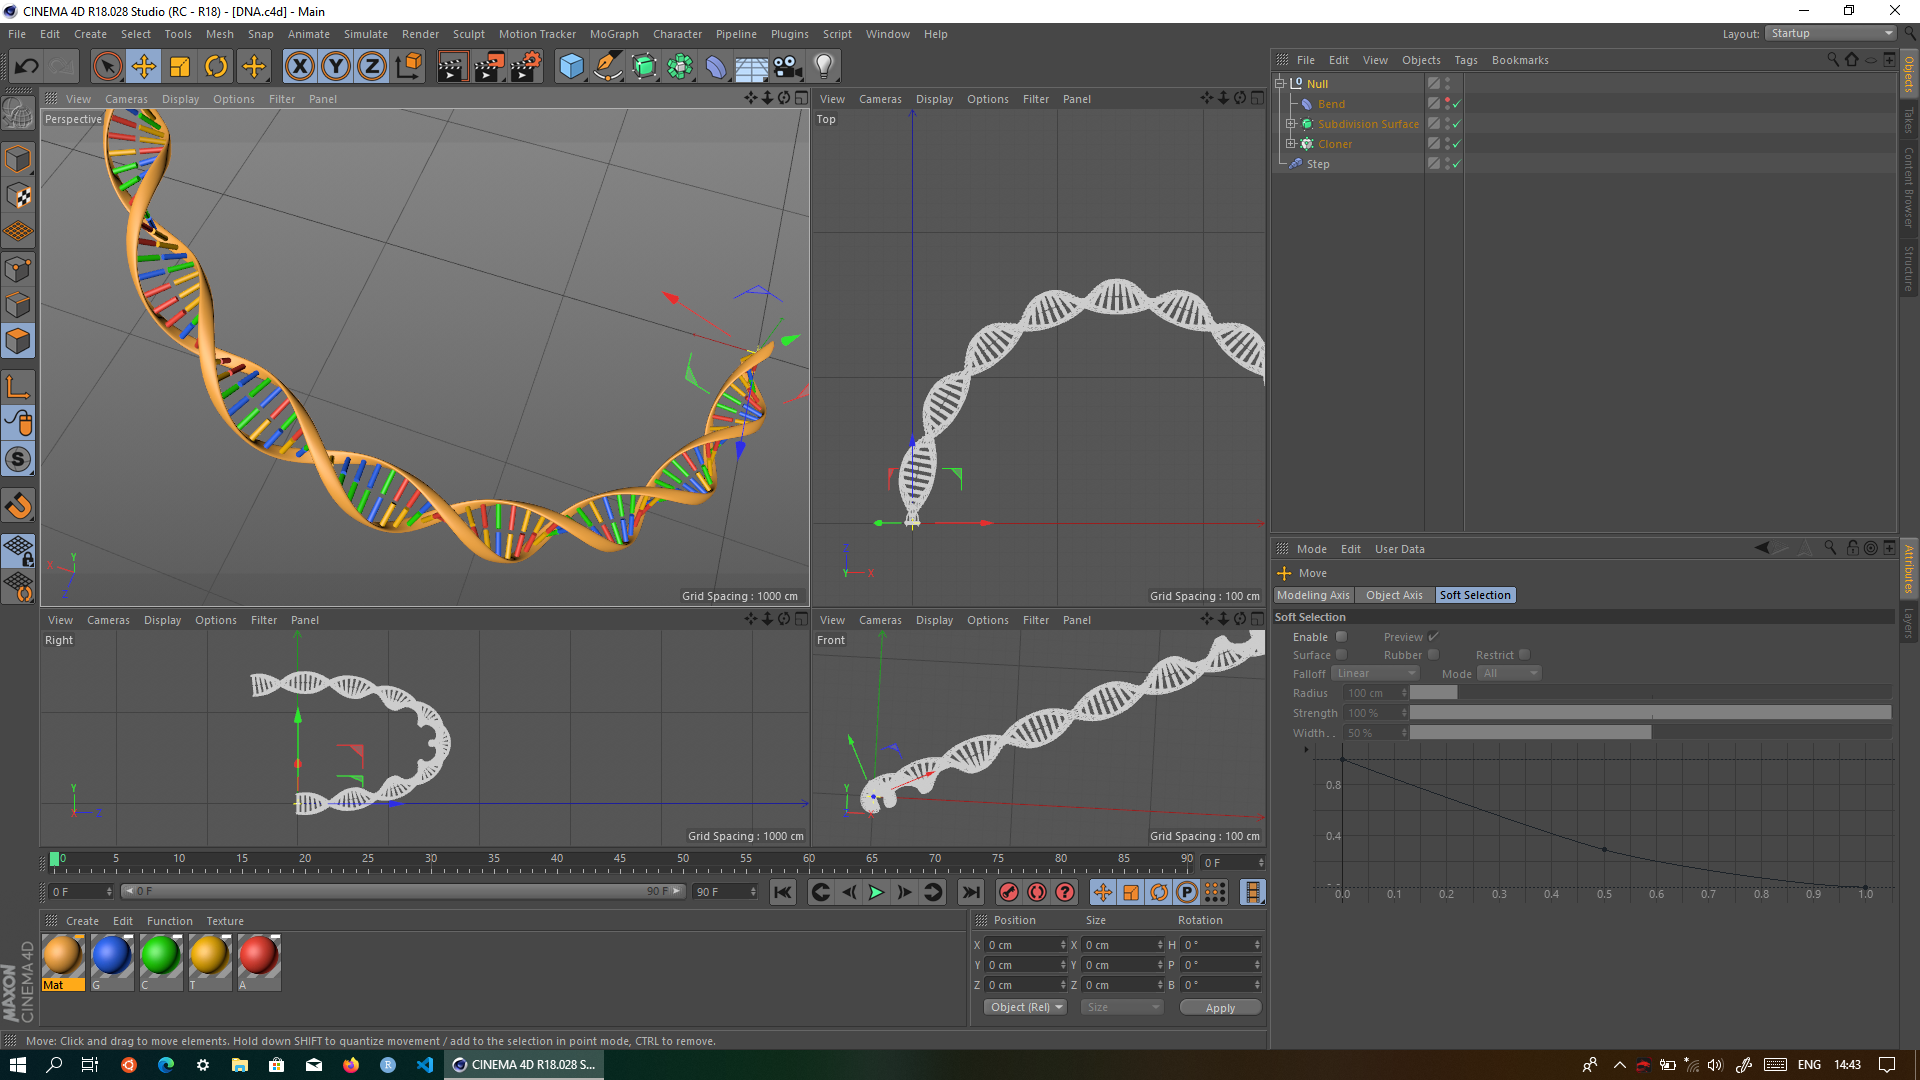Viewport: 1920px width, 1080px height.
Task: Open Firefox from the taskbar
Action: (351, 1065)
